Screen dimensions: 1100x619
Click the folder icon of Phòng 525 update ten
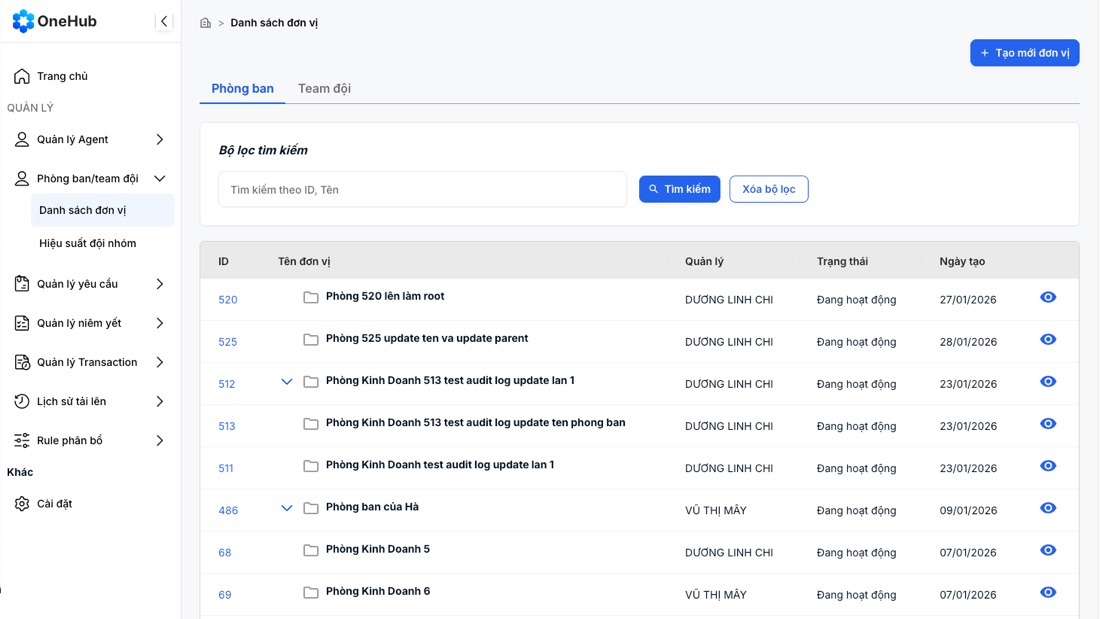point(311,340)
